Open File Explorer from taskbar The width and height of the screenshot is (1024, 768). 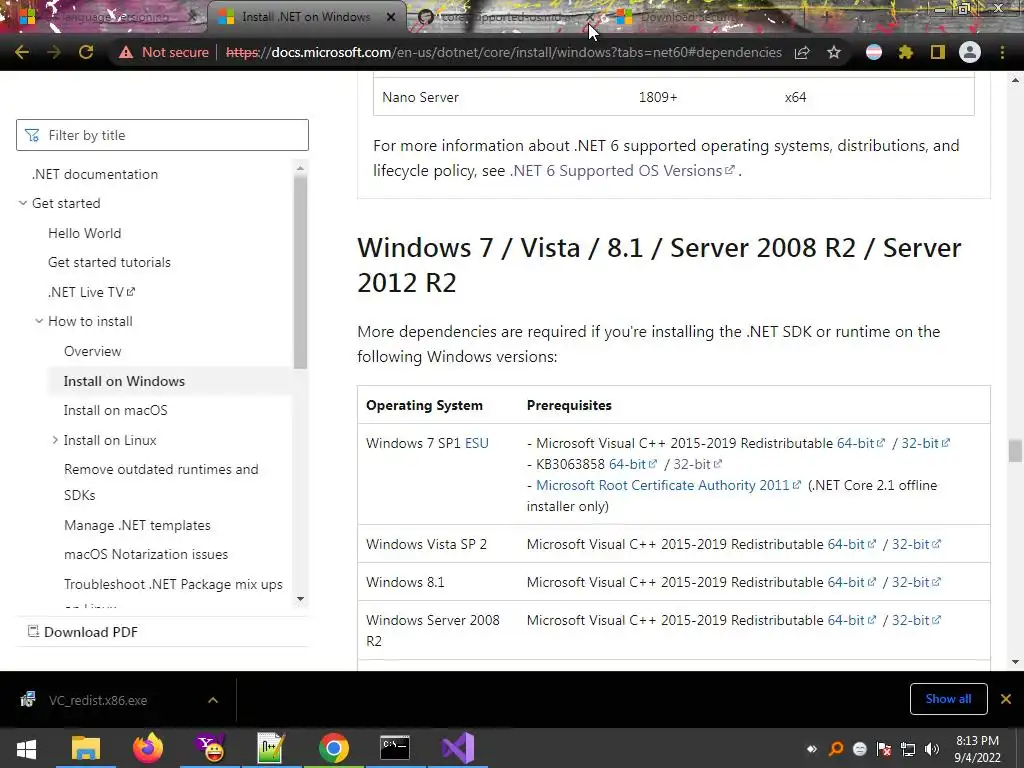[86, 748]
